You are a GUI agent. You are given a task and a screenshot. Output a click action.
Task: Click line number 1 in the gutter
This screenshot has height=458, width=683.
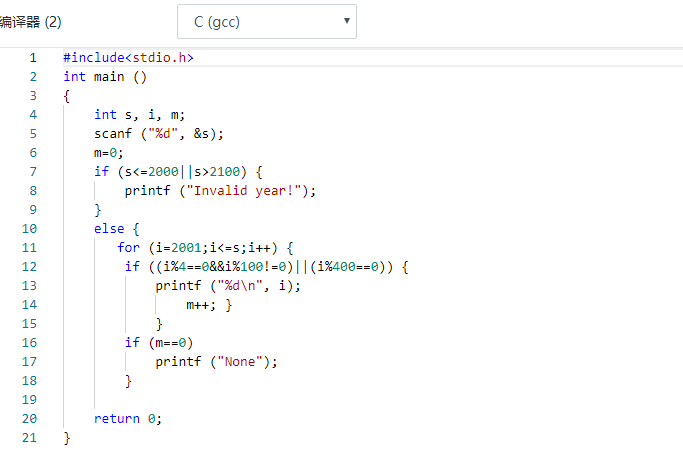[33, 58]
